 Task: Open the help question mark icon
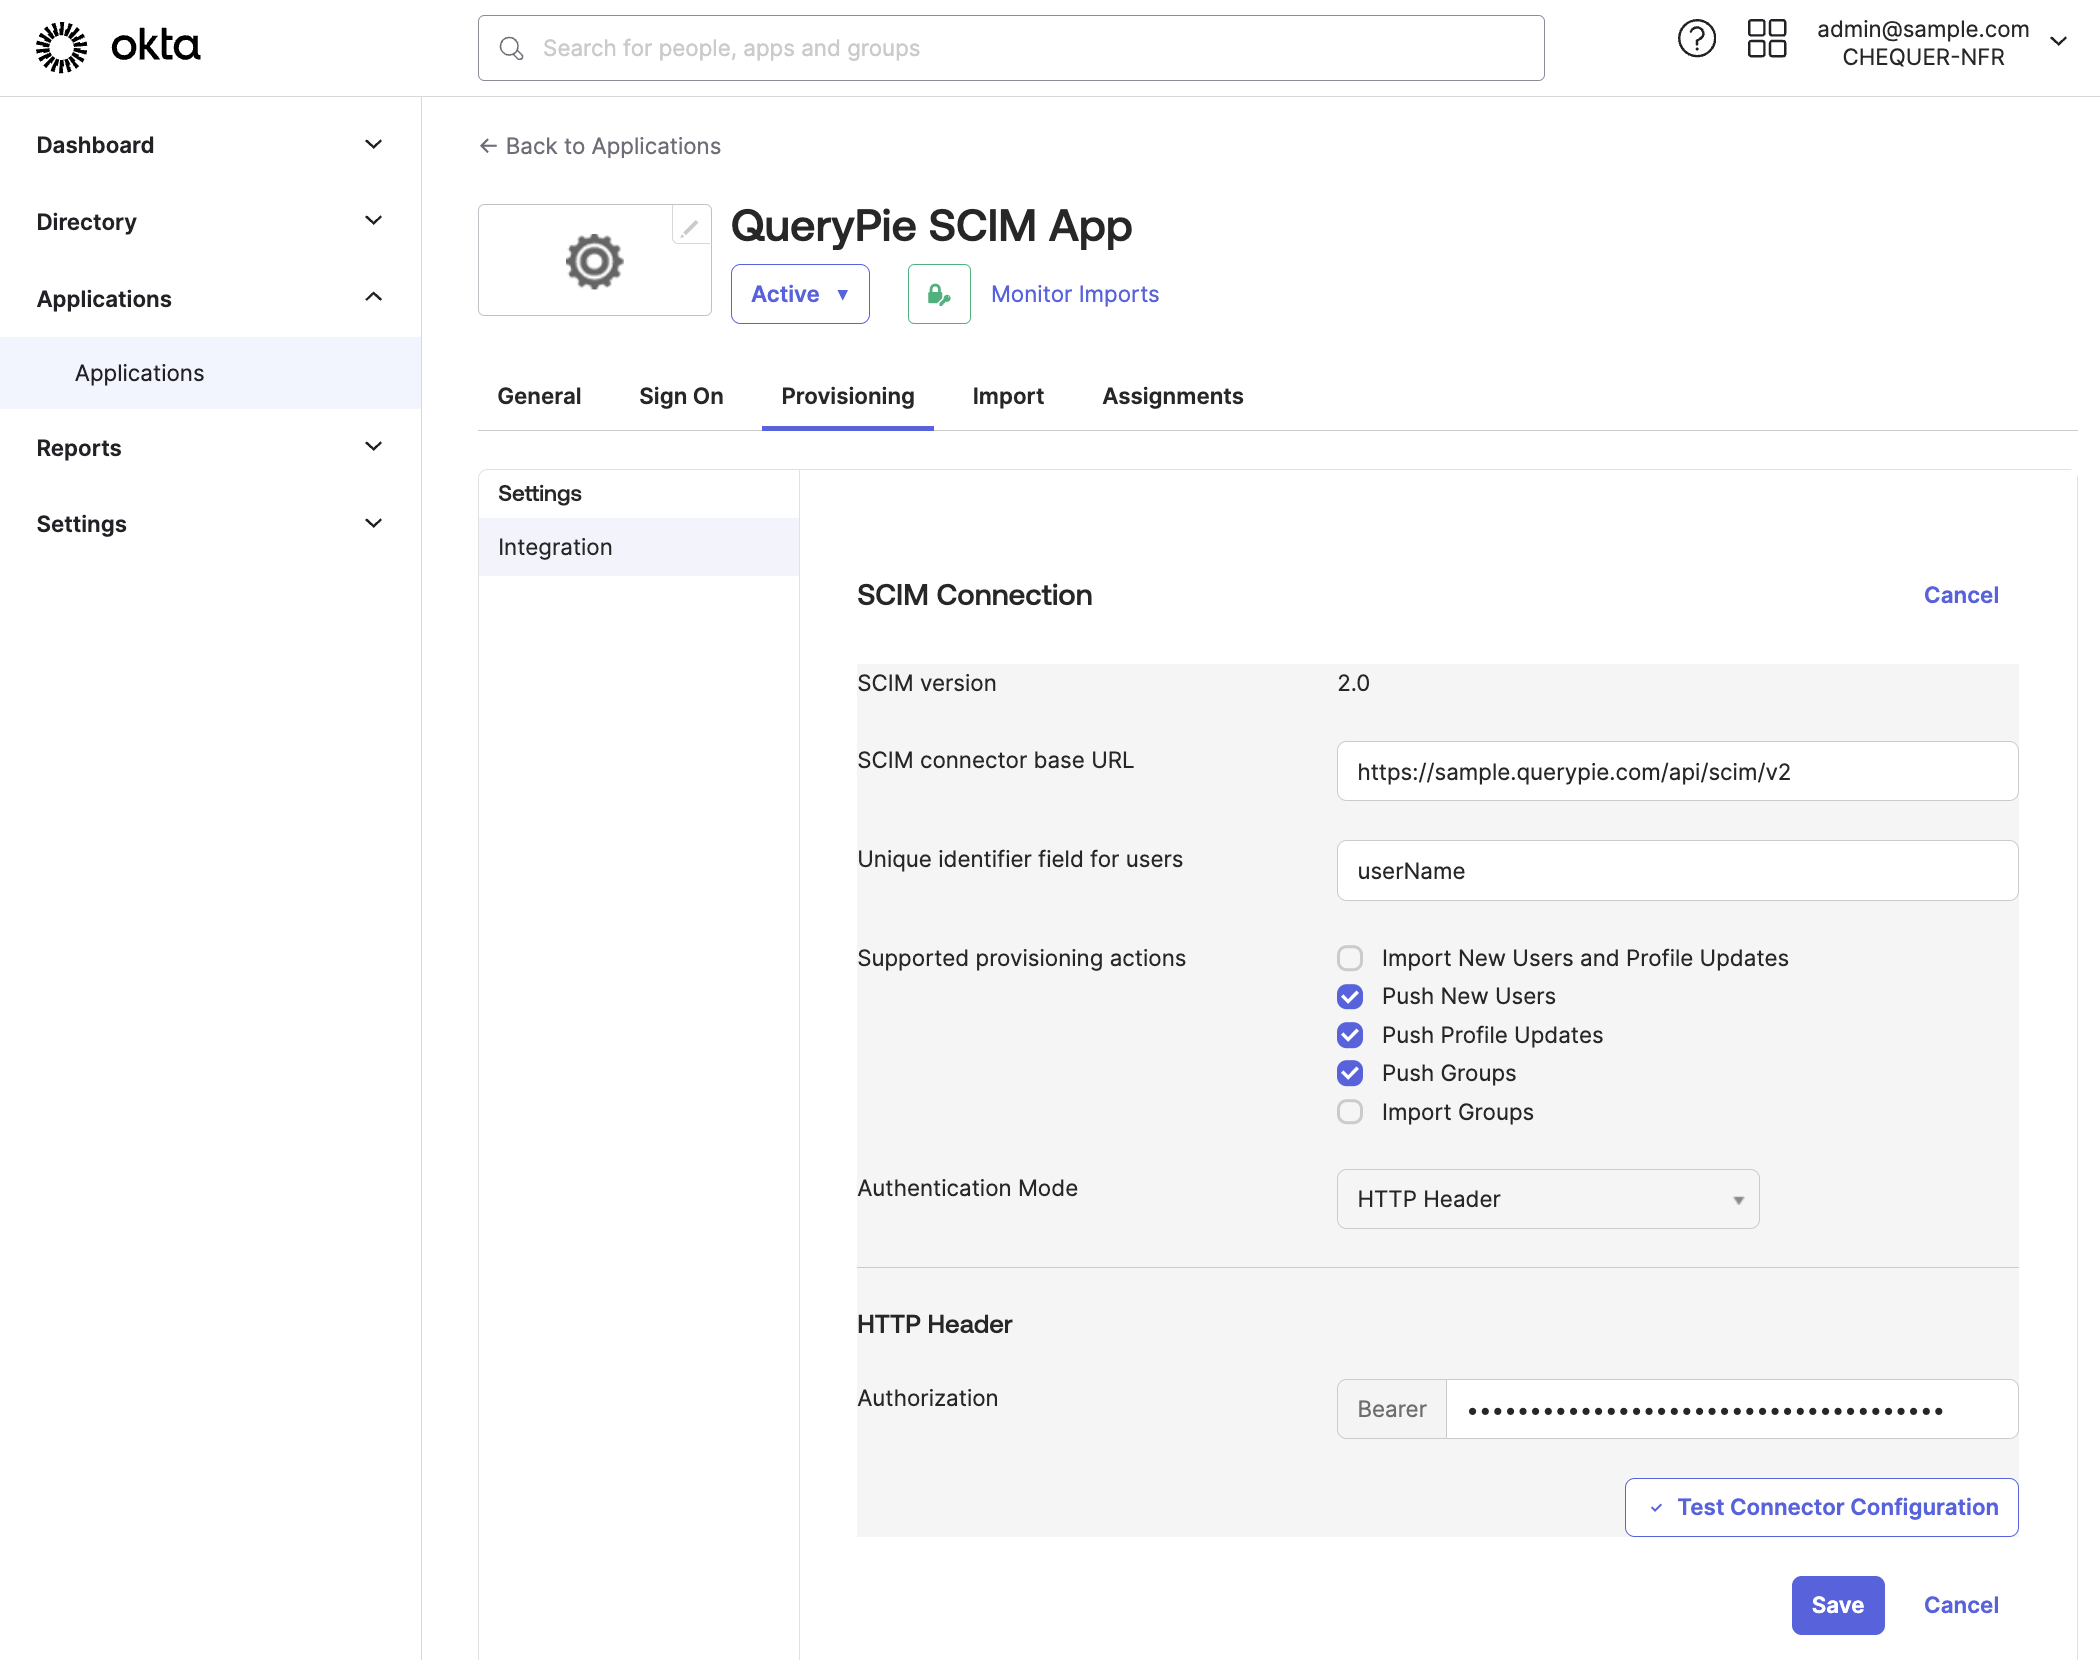pos(1696,40)
